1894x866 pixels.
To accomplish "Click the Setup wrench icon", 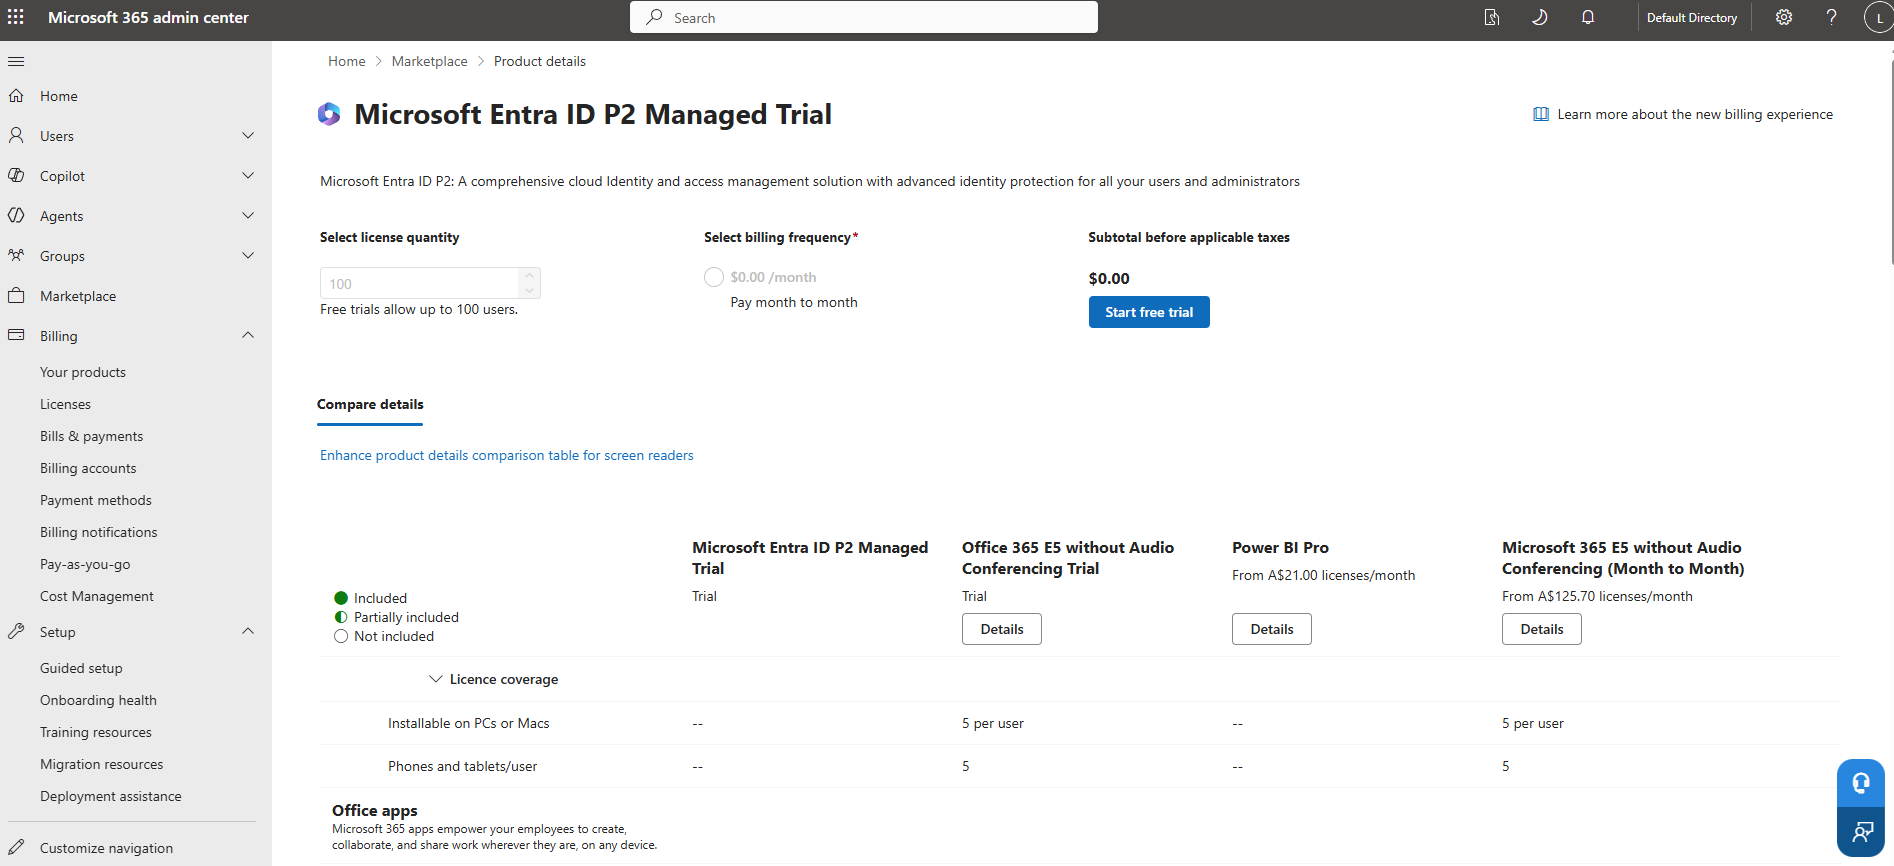I will click(x=16, y=631).
